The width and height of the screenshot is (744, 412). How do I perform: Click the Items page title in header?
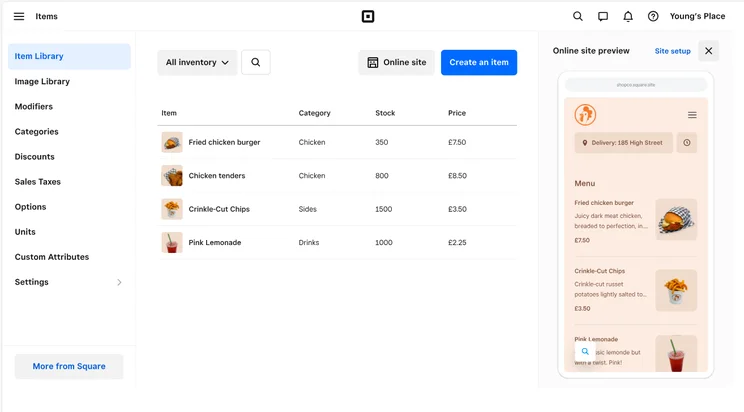(x=46, y=16)
